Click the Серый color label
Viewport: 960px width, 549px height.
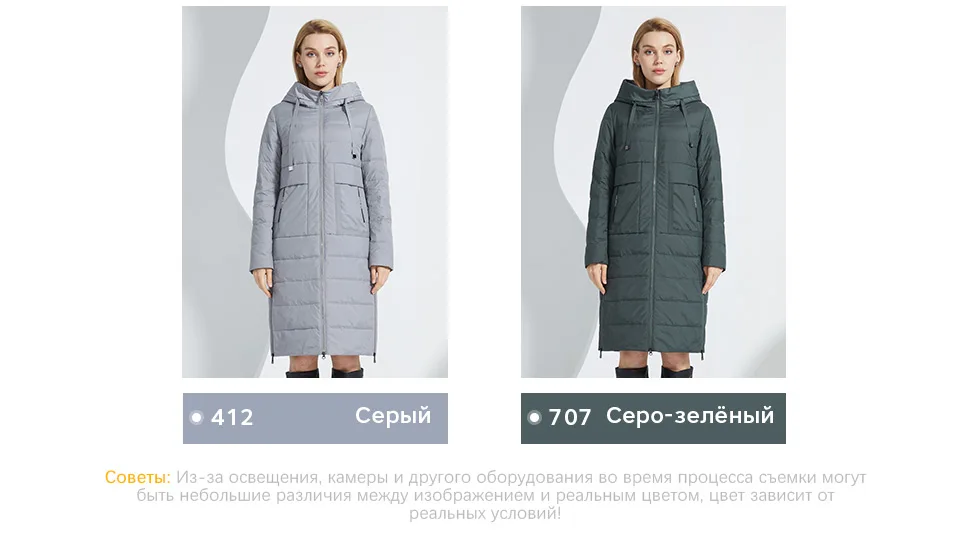393,416
